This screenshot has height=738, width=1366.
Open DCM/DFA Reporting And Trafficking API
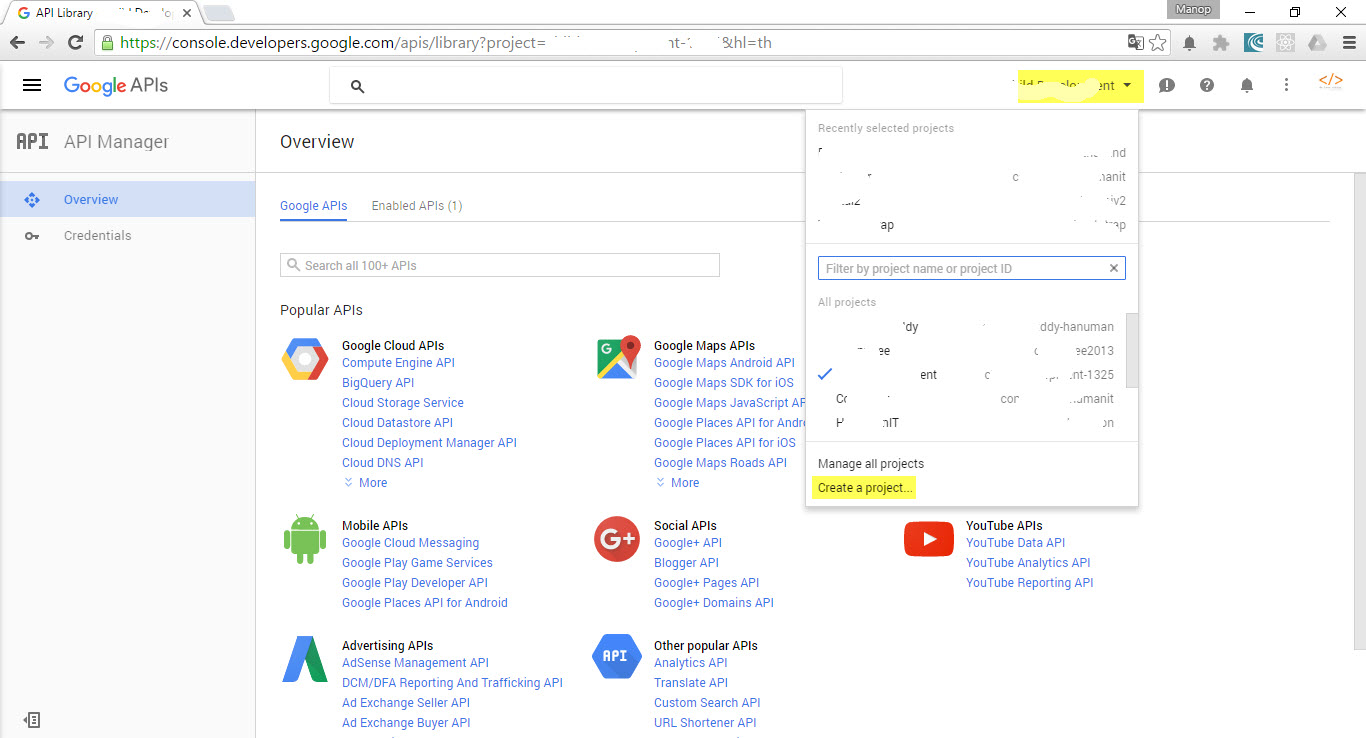pos(452,683)
